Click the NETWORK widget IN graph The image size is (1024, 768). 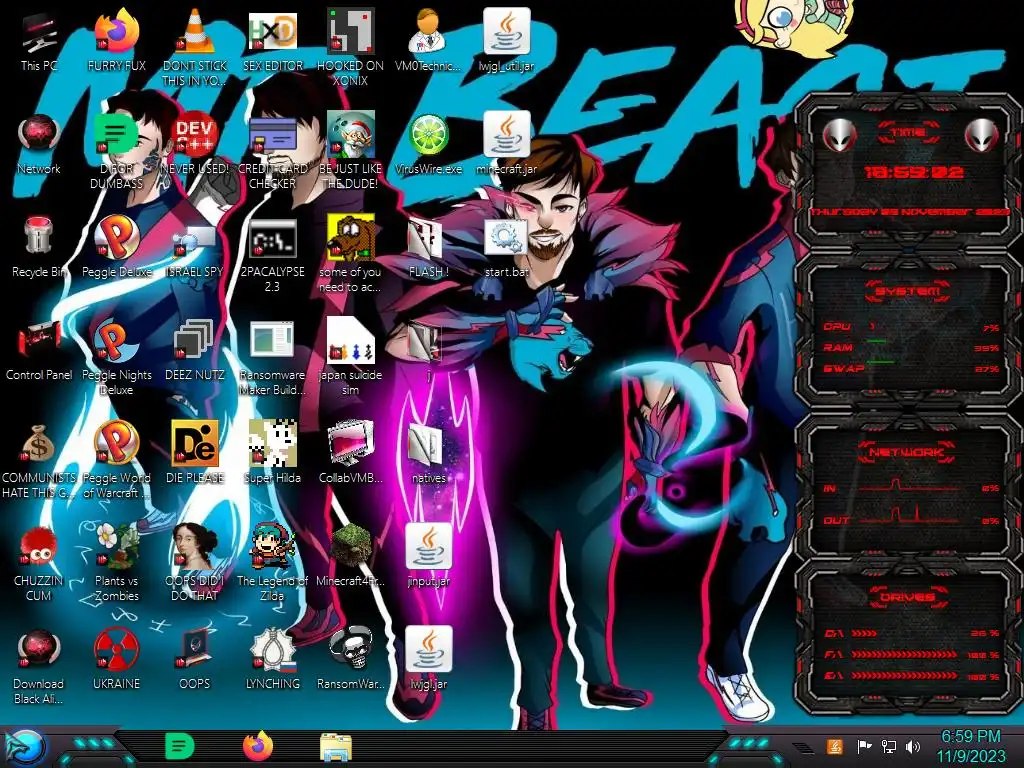point(909,485)
